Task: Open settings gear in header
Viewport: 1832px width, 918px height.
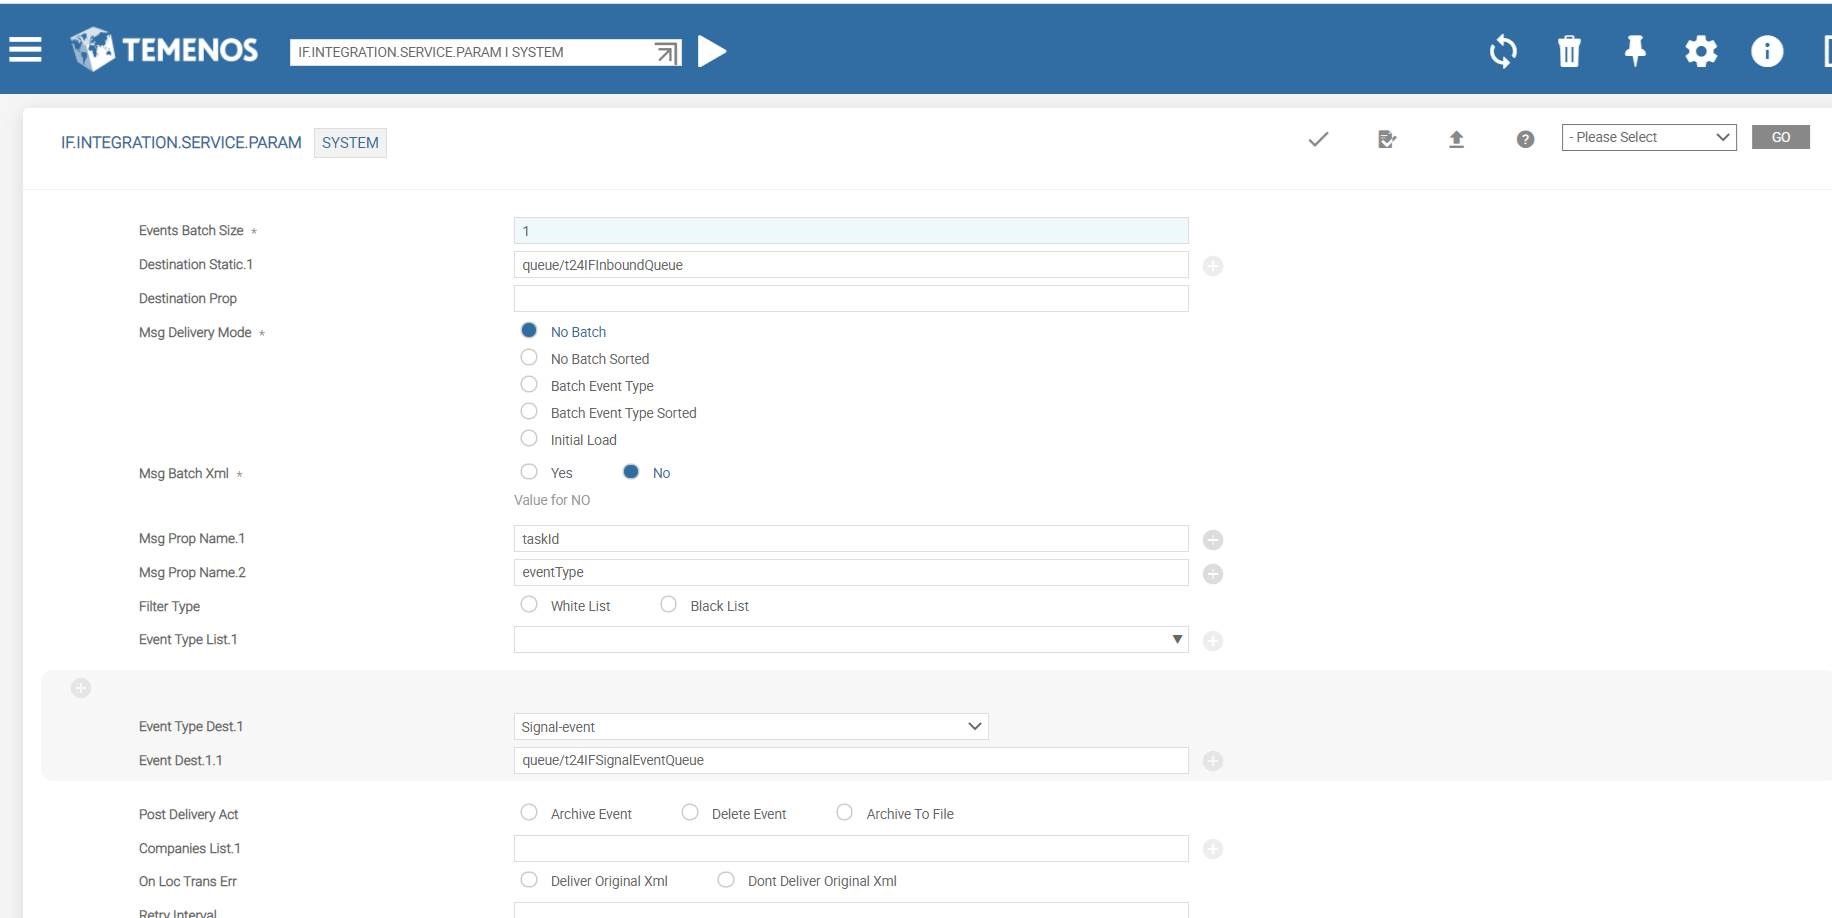Action: [x=1700, y=51]
